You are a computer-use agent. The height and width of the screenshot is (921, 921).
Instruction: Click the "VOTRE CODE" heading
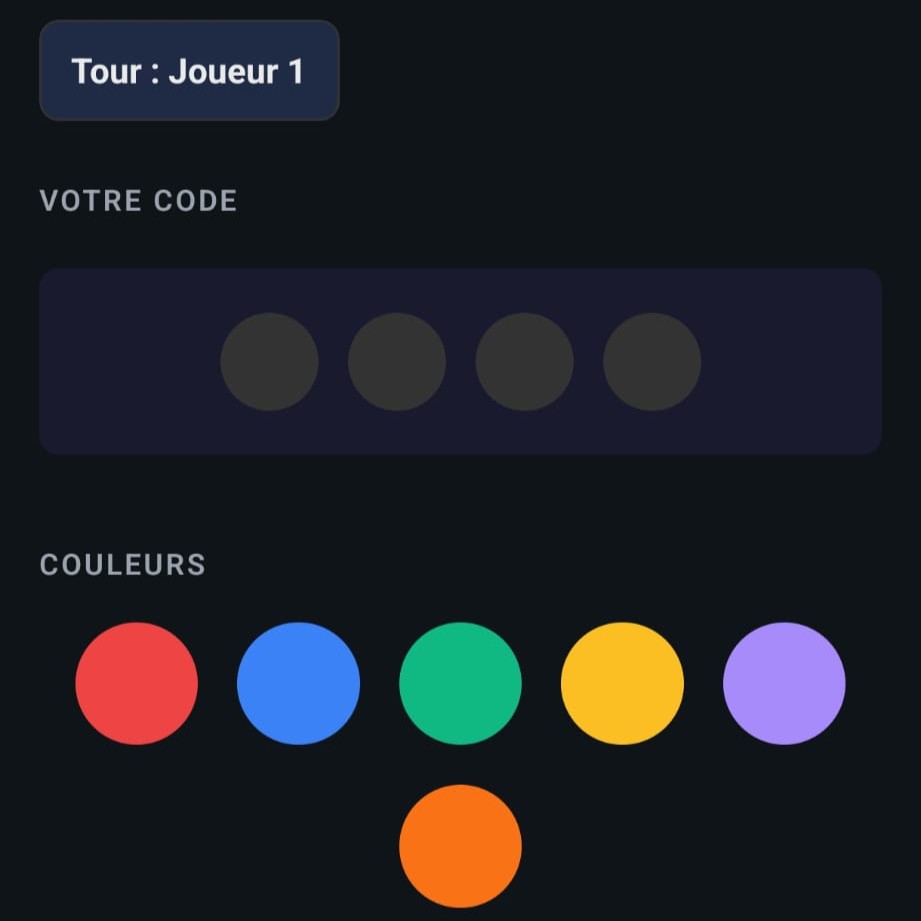(138, 201)
